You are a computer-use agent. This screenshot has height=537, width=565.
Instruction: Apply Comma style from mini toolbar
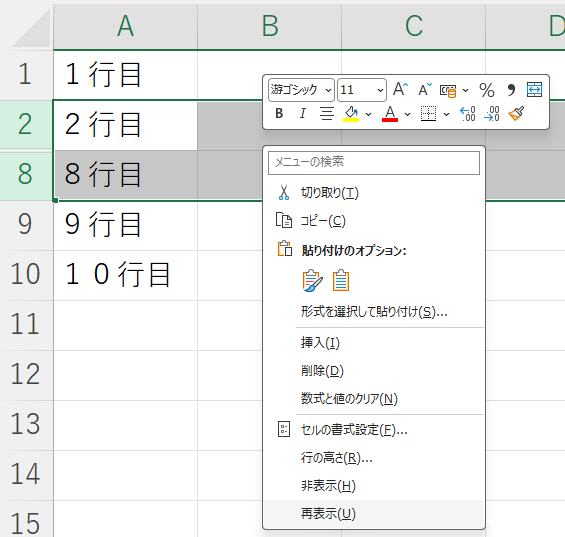(x=511, y=90)
